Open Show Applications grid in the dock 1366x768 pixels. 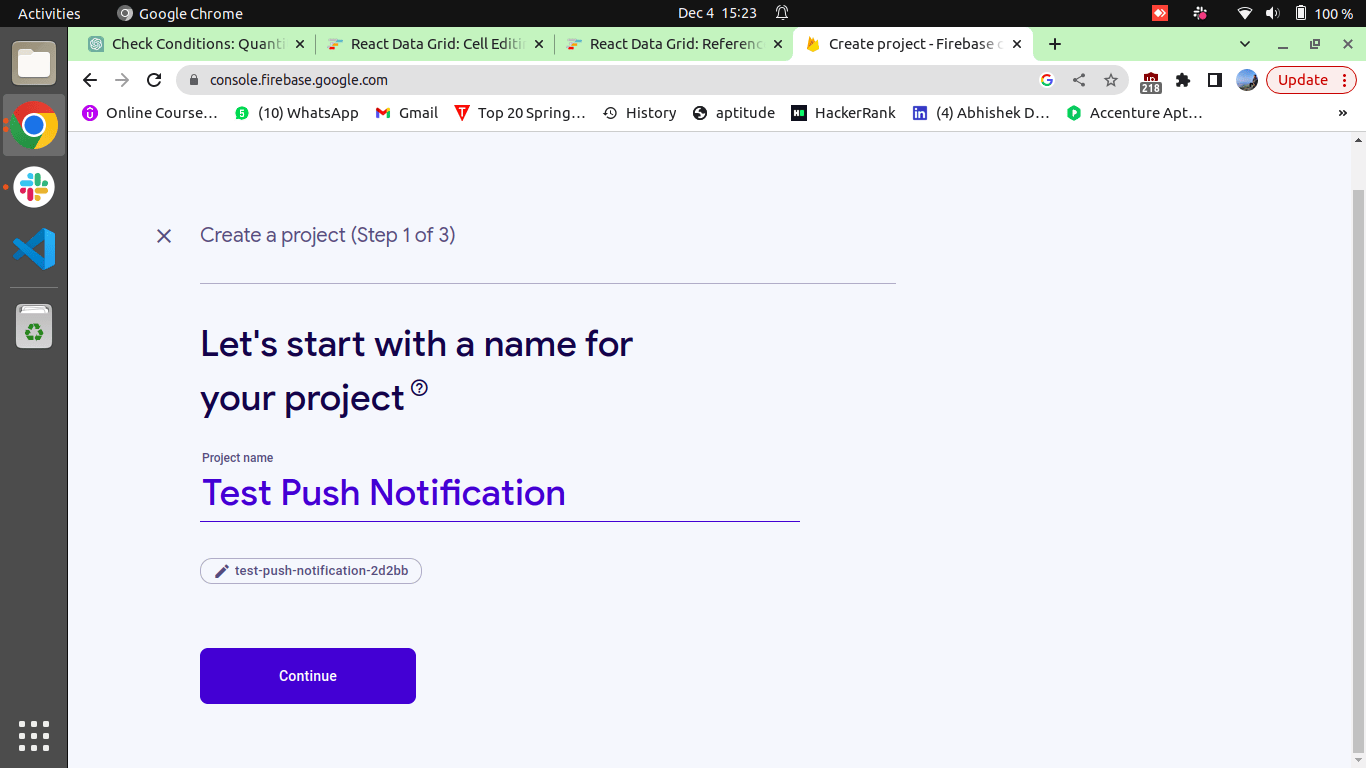(33, 736)
